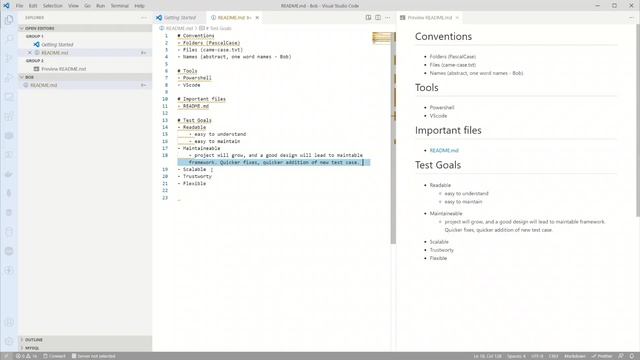Select README.md under BOB folder

[x=85, y=85]
